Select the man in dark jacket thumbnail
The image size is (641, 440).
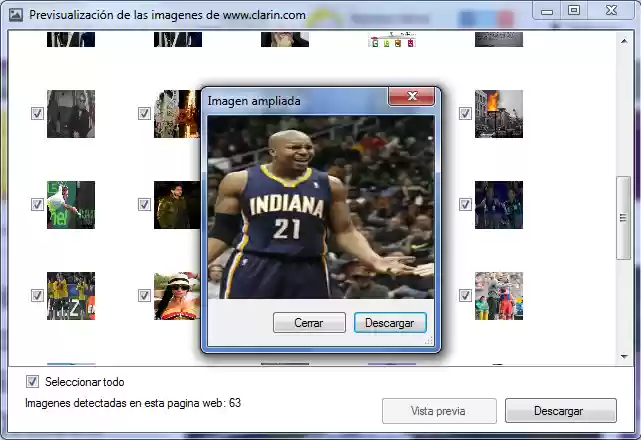[177, 205]
